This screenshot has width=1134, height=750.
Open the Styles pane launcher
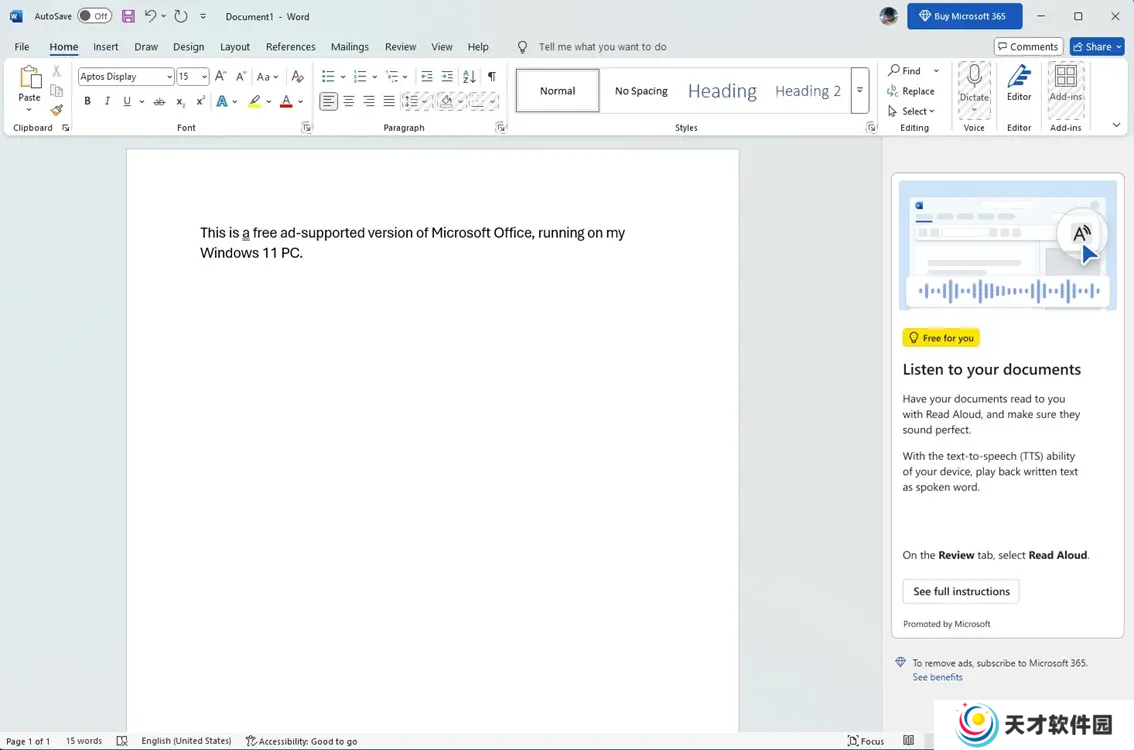(871, 128)
